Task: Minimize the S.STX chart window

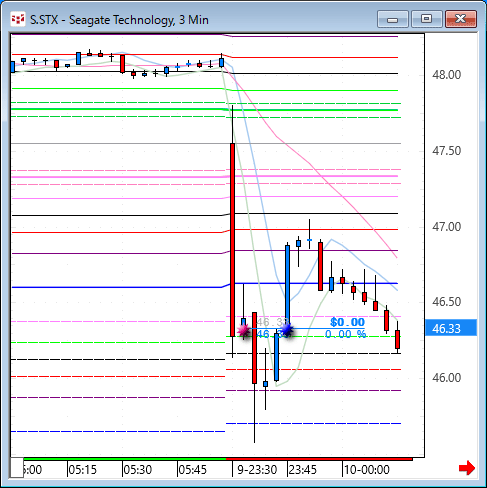Action: click(x=393, y=19)
